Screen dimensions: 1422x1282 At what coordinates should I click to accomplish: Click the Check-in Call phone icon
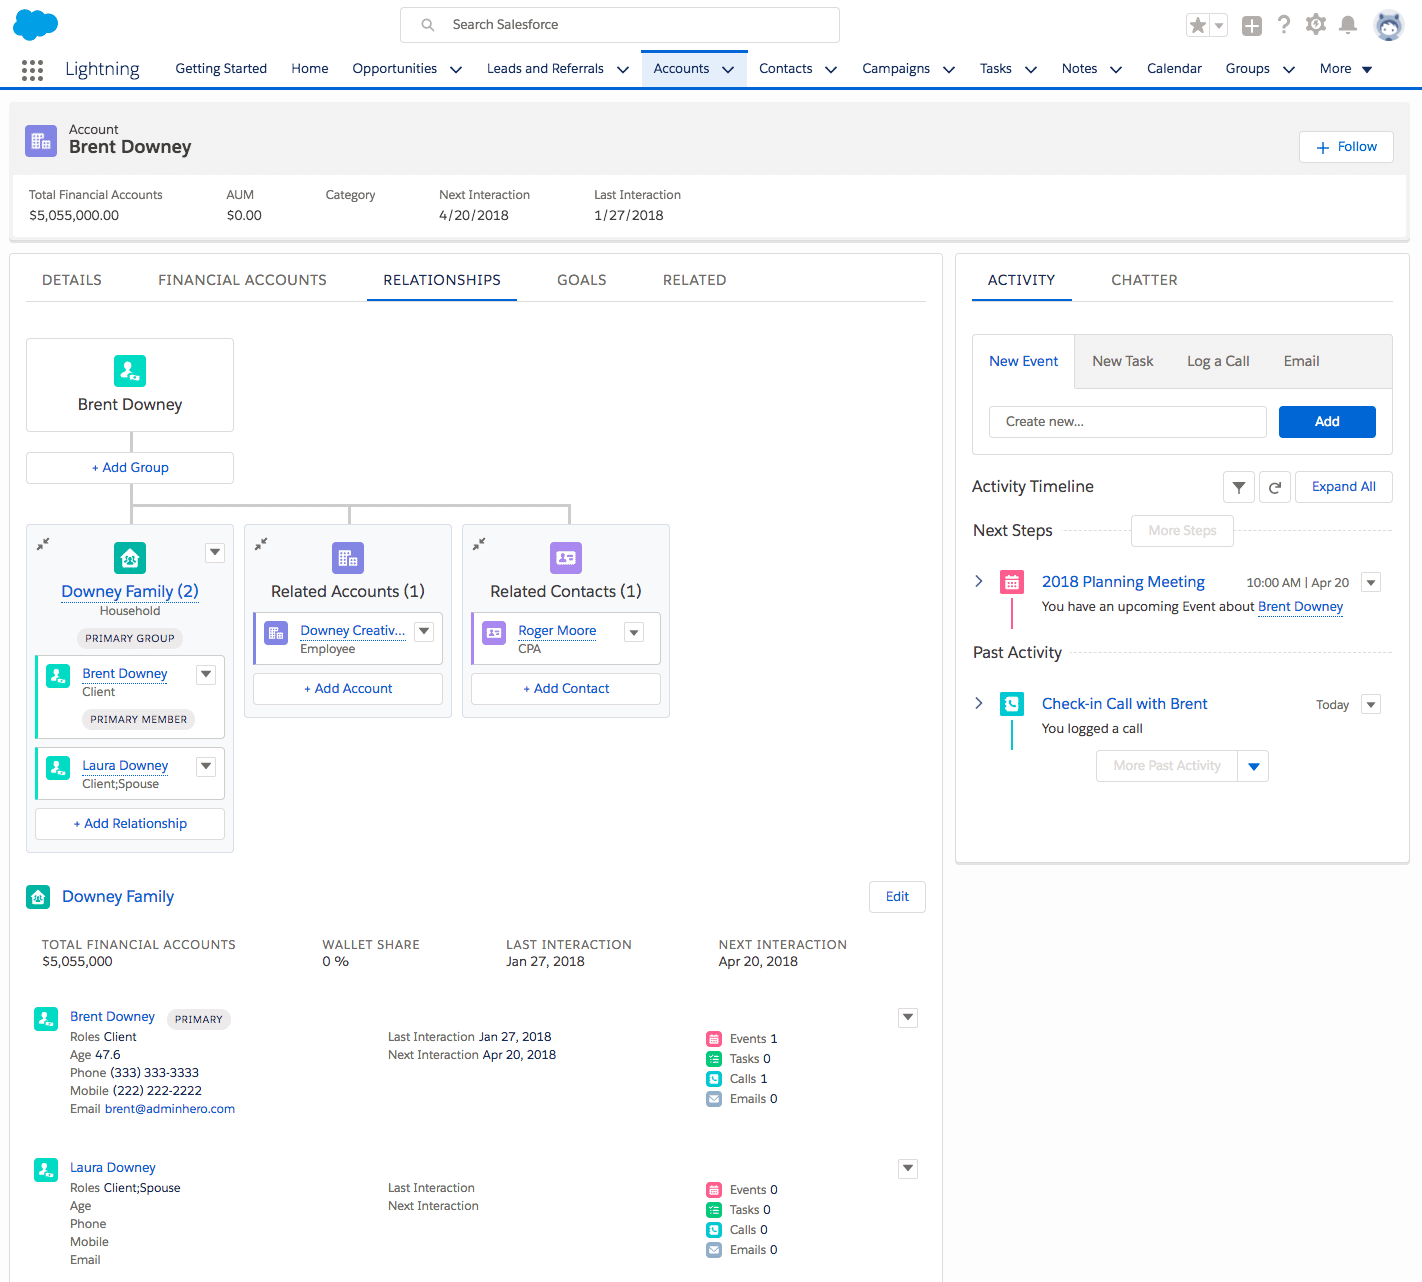point(1012,704)
